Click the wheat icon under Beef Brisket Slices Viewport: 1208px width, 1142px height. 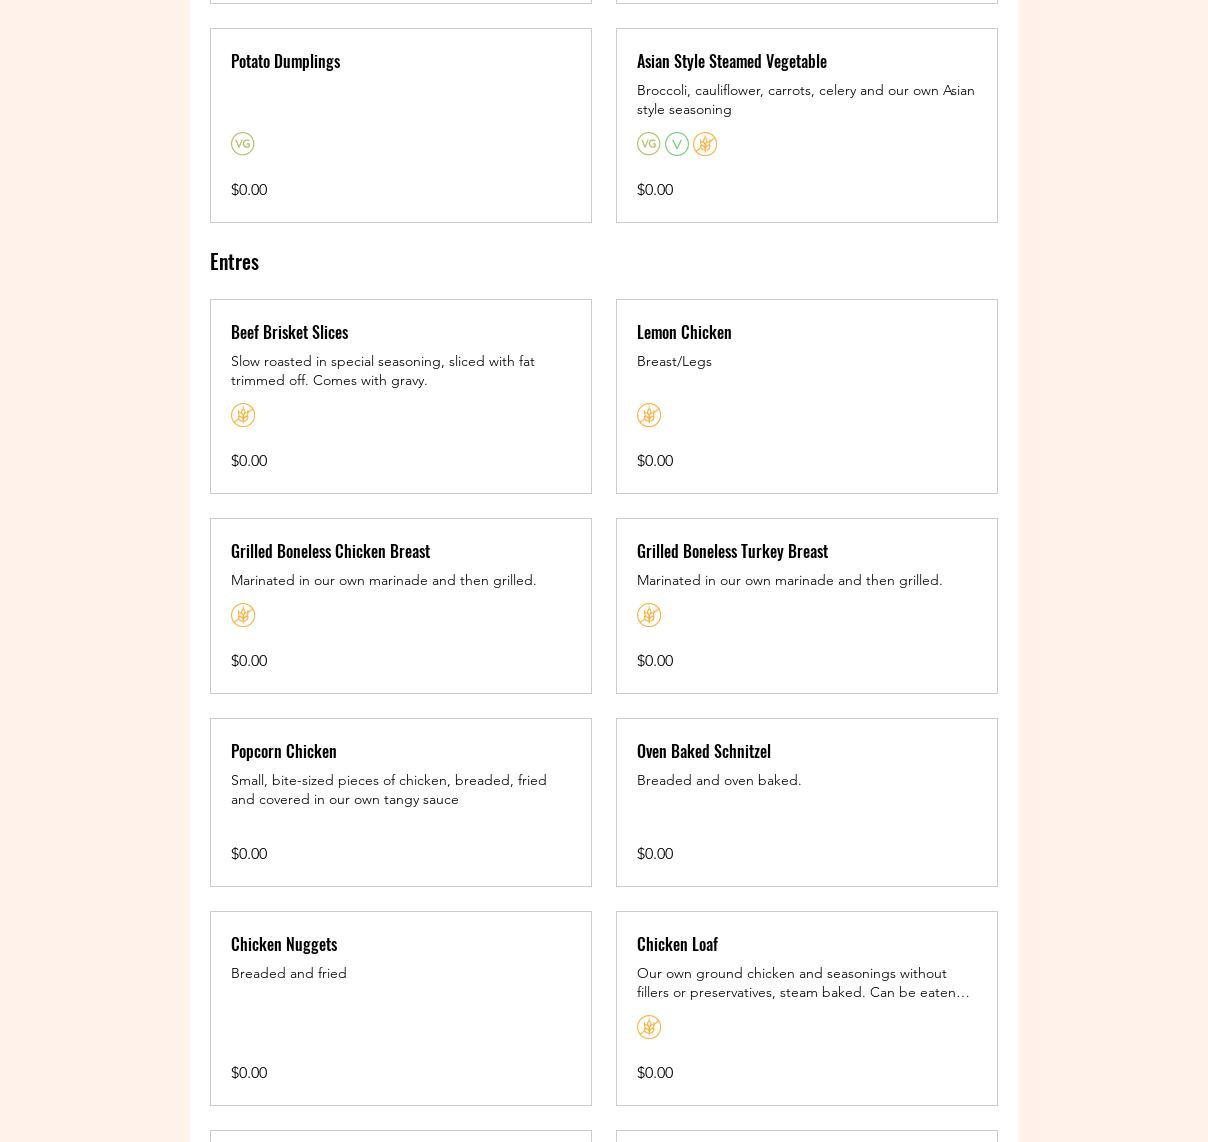[x=242, y=415]
